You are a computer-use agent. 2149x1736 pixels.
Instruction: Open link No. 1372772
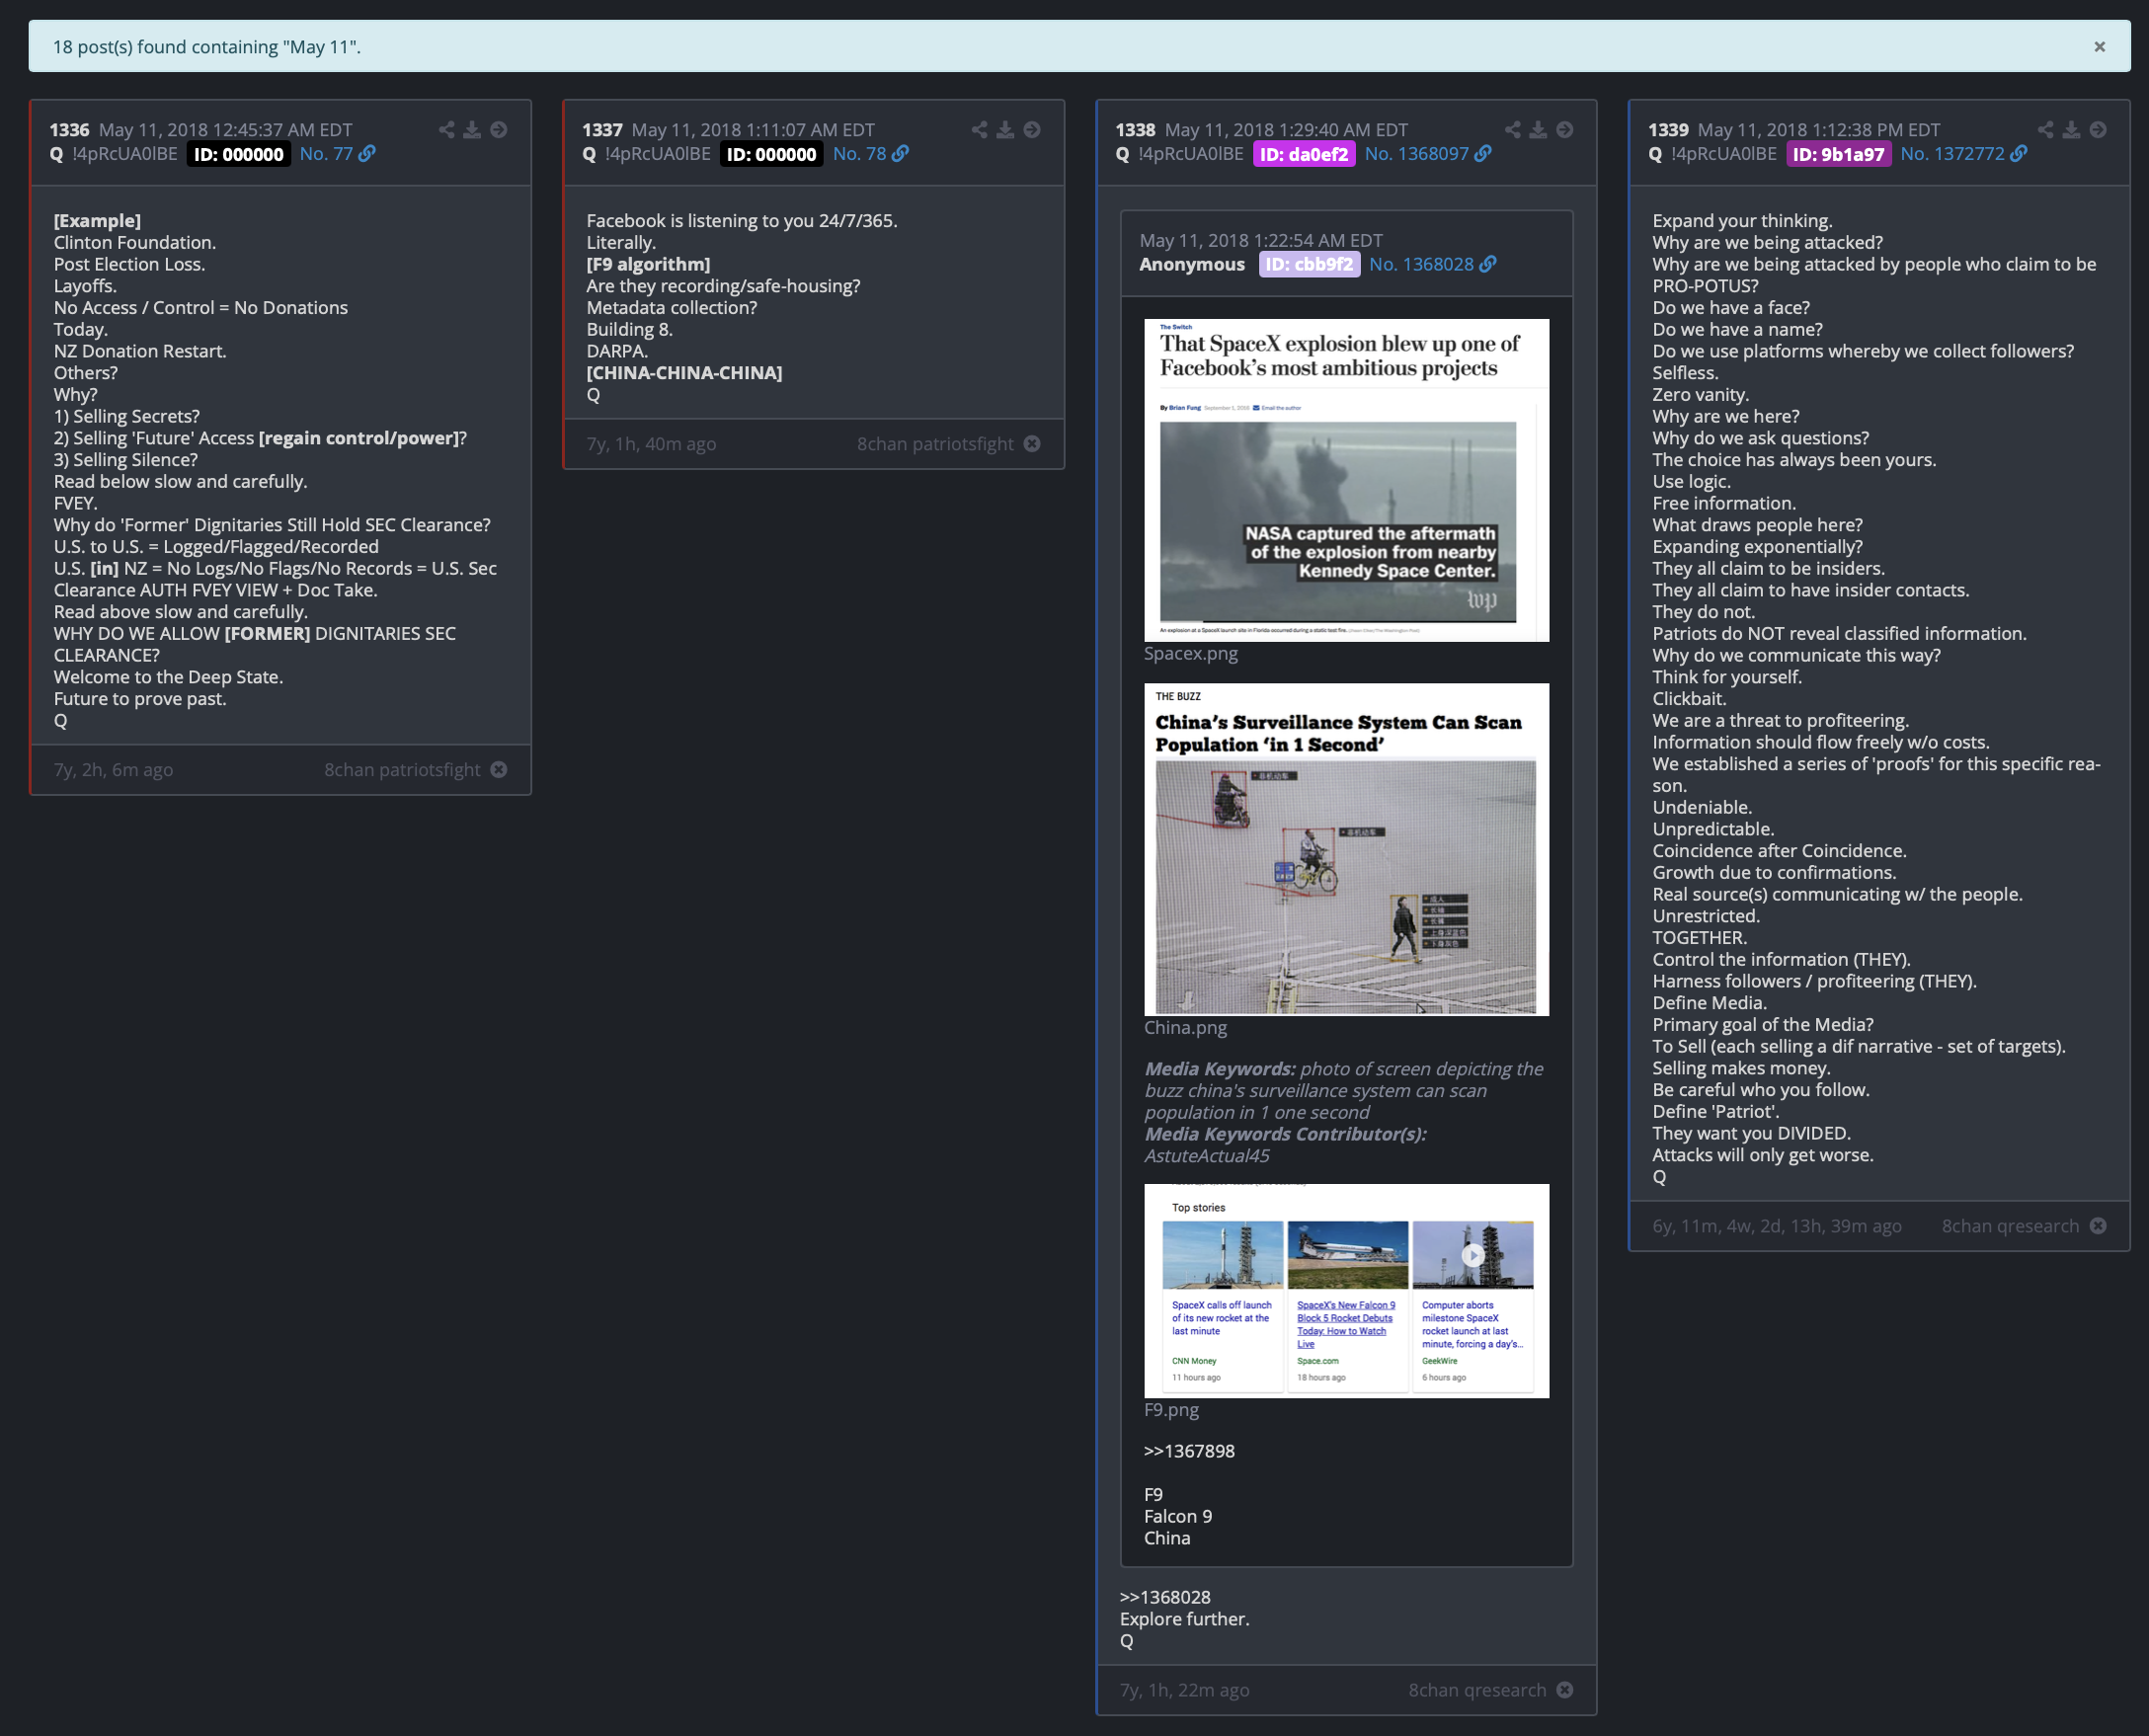pyautogui.click(x=1952, y=154)
